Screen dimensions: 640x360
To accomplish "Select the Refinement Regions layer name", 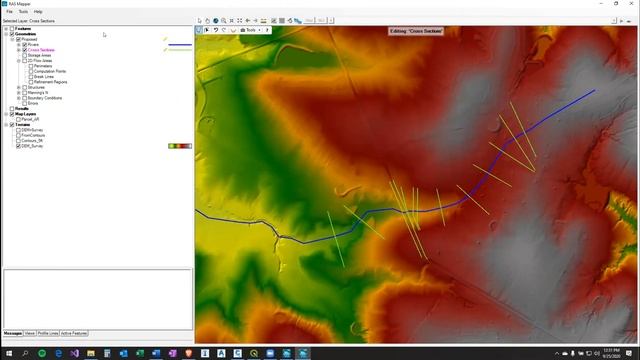I will coord(51,82).
